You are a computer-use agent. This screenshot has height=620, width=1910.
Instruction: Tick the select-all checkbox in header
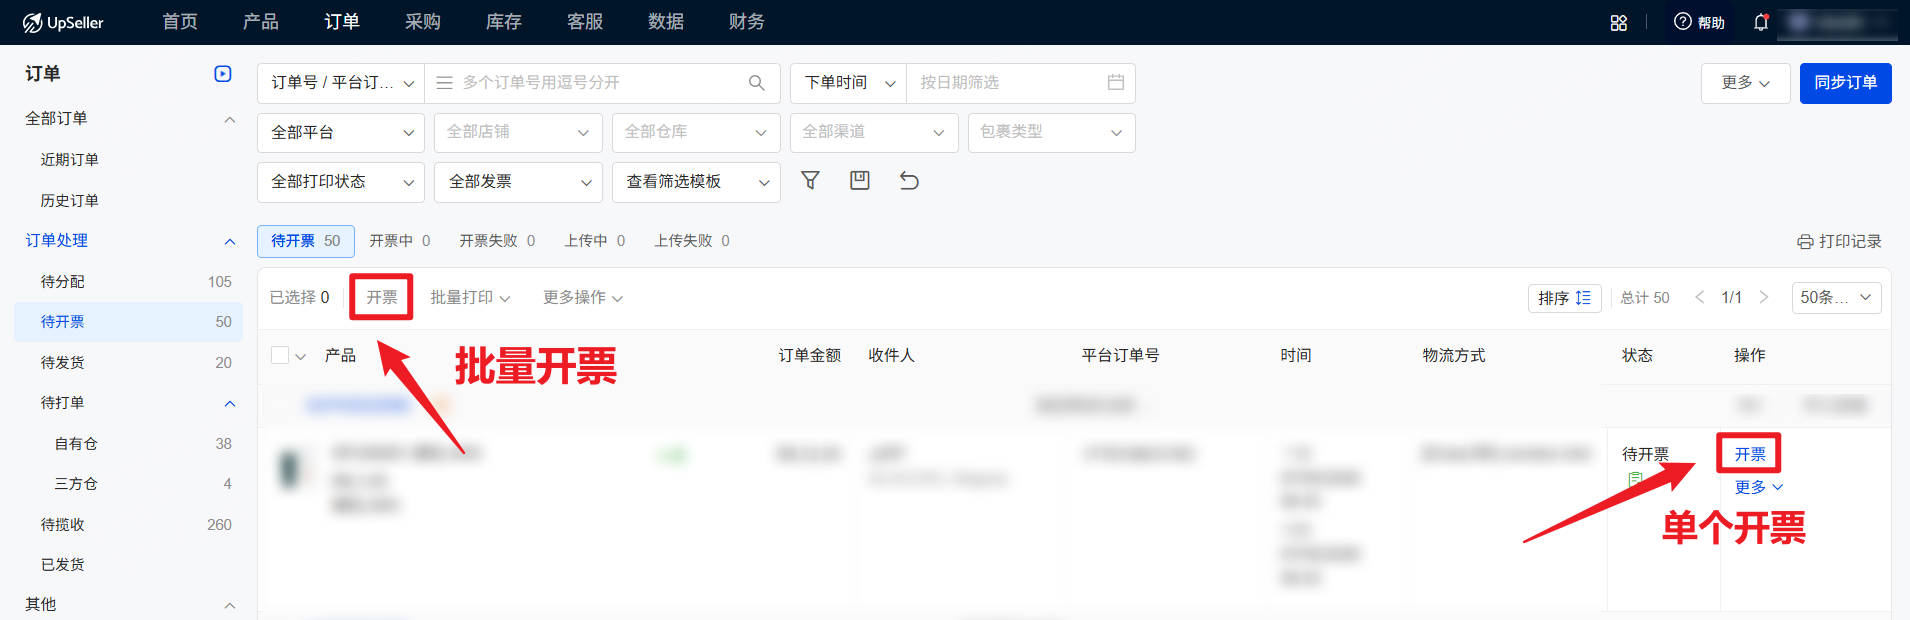click(280, 355)
